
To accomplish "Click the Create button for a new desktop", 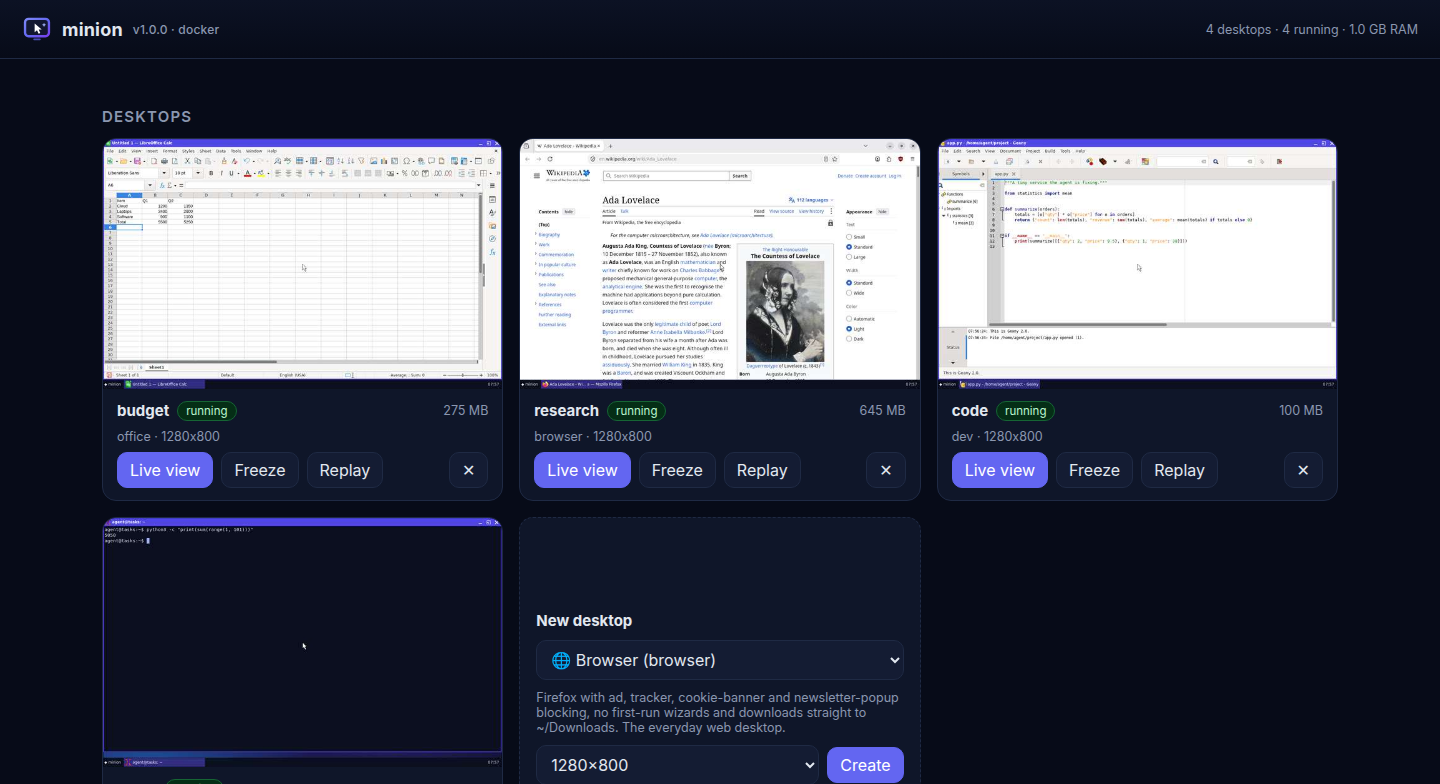I will [865, 765].
